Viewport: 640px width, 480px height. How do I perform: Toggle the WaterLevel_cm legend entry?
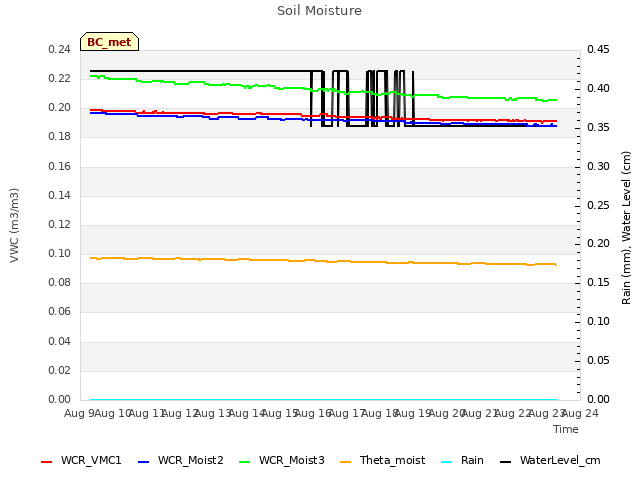(x=550, y=460)
